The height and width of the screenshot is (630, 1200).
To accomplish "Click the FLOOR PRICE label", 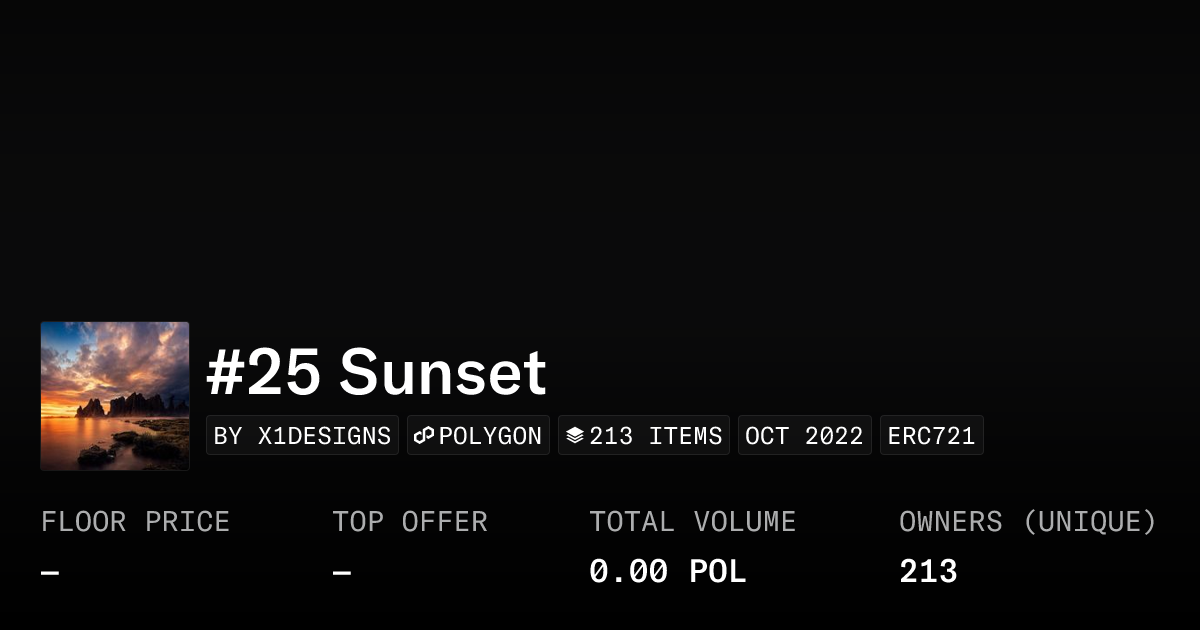I will click(135, 522).
